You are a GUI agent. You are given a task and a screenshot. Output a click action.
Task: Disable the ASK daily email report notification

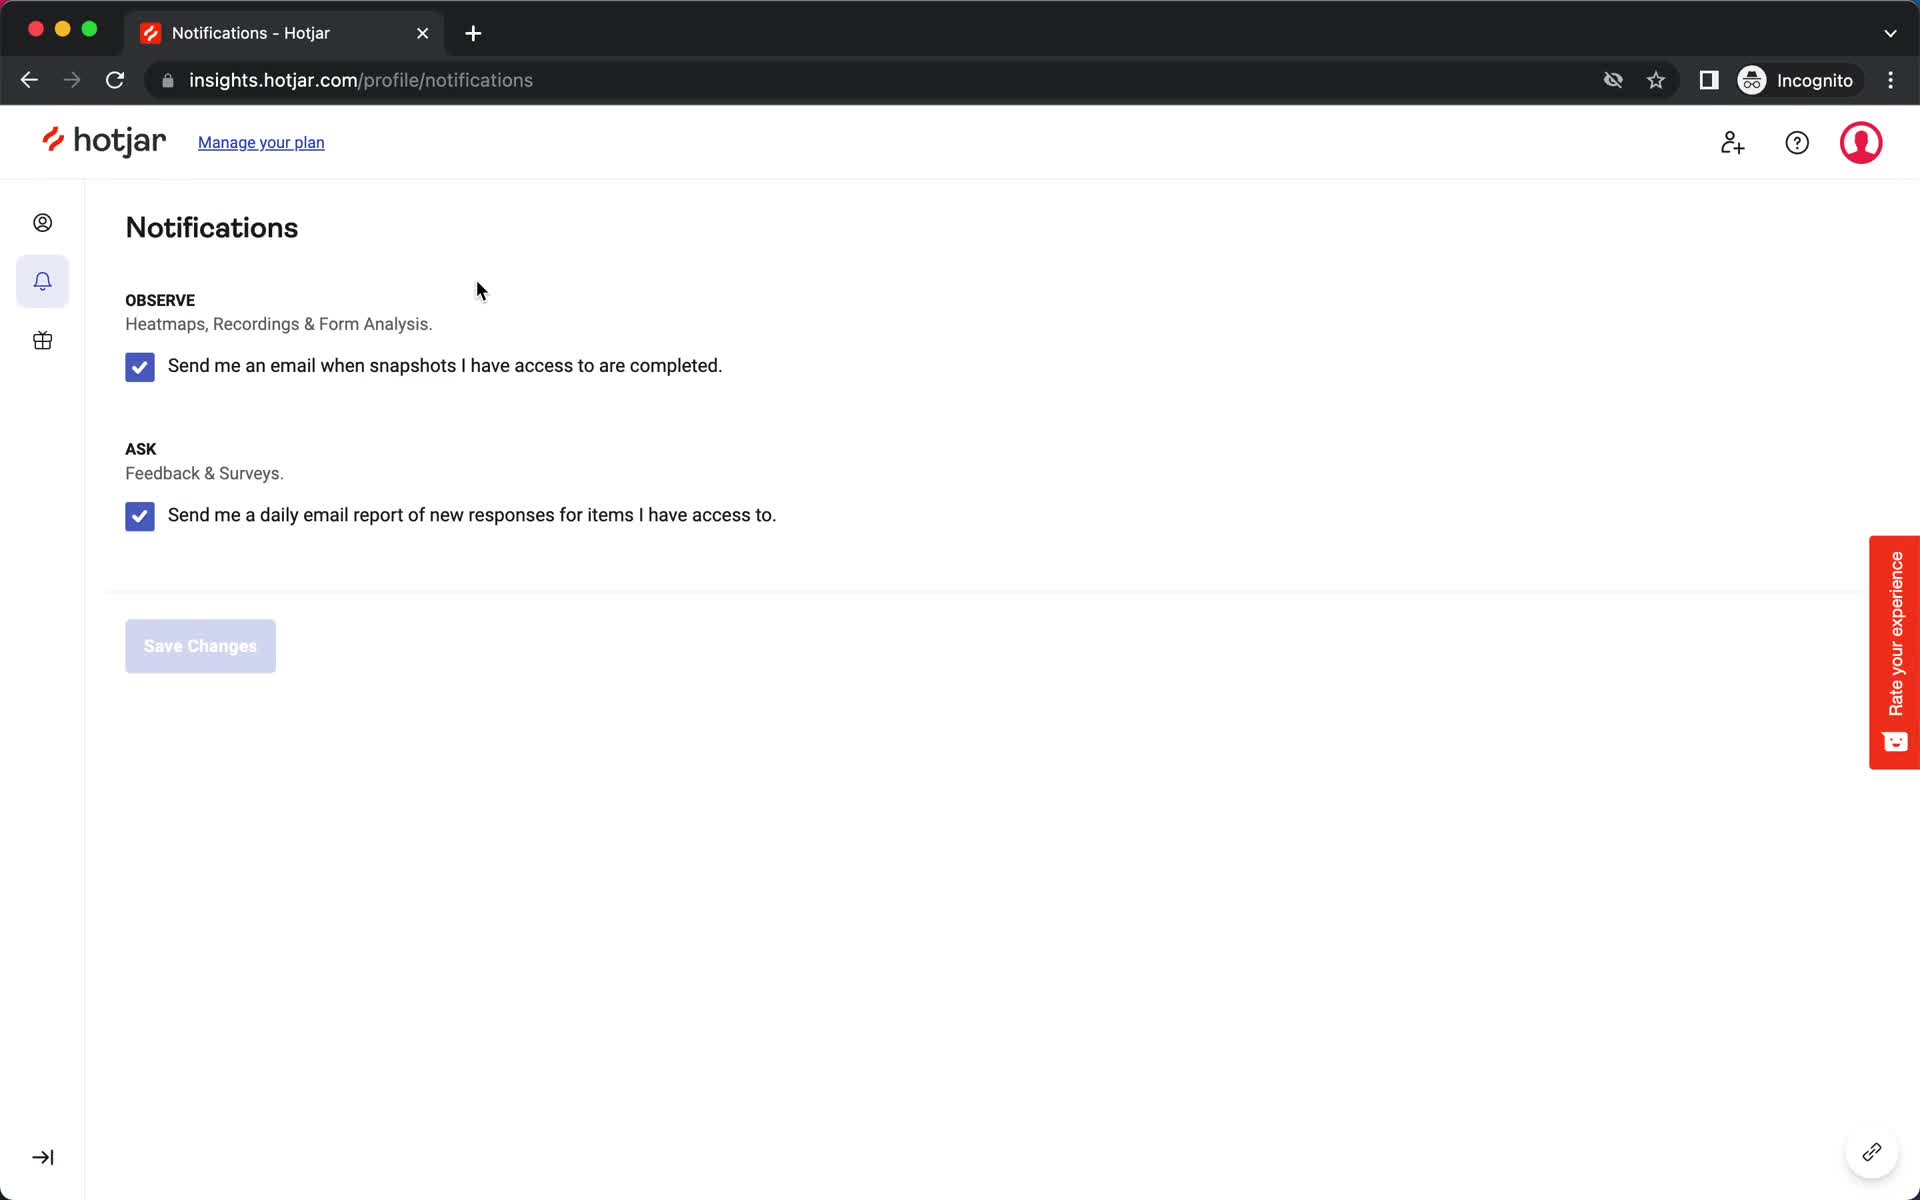[x=138, y=514]
